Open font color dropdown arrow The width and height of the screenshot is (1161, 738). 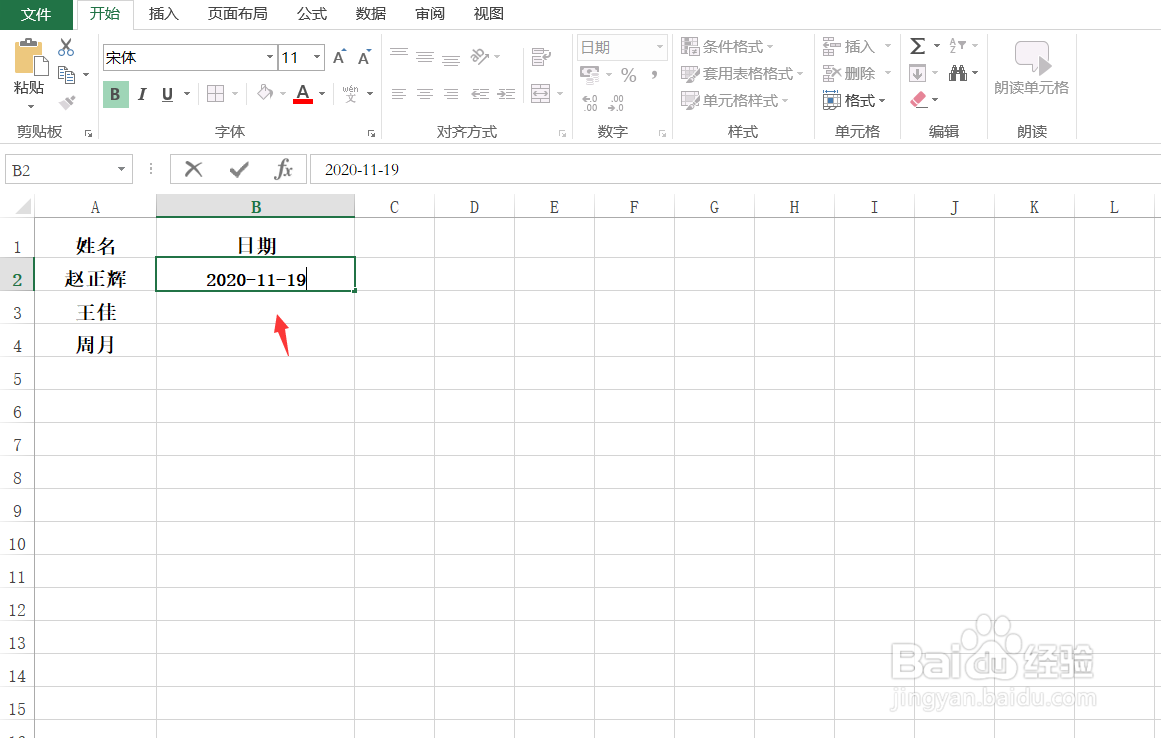coord(322,94)
